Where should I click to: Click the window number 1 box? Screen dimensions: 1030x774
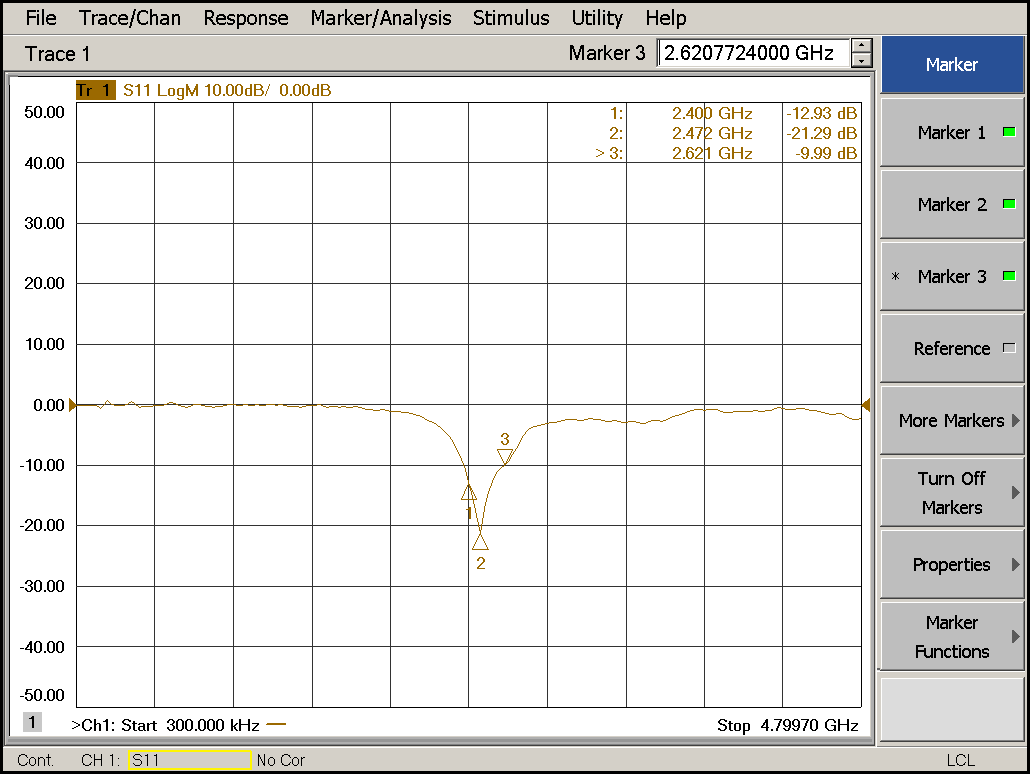[32, 722]
